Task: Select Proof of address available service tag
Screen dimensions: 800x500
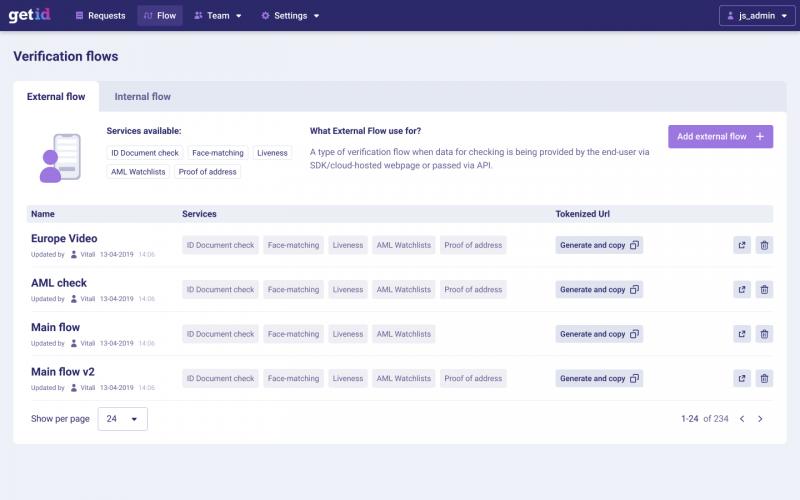Action: 208,172
